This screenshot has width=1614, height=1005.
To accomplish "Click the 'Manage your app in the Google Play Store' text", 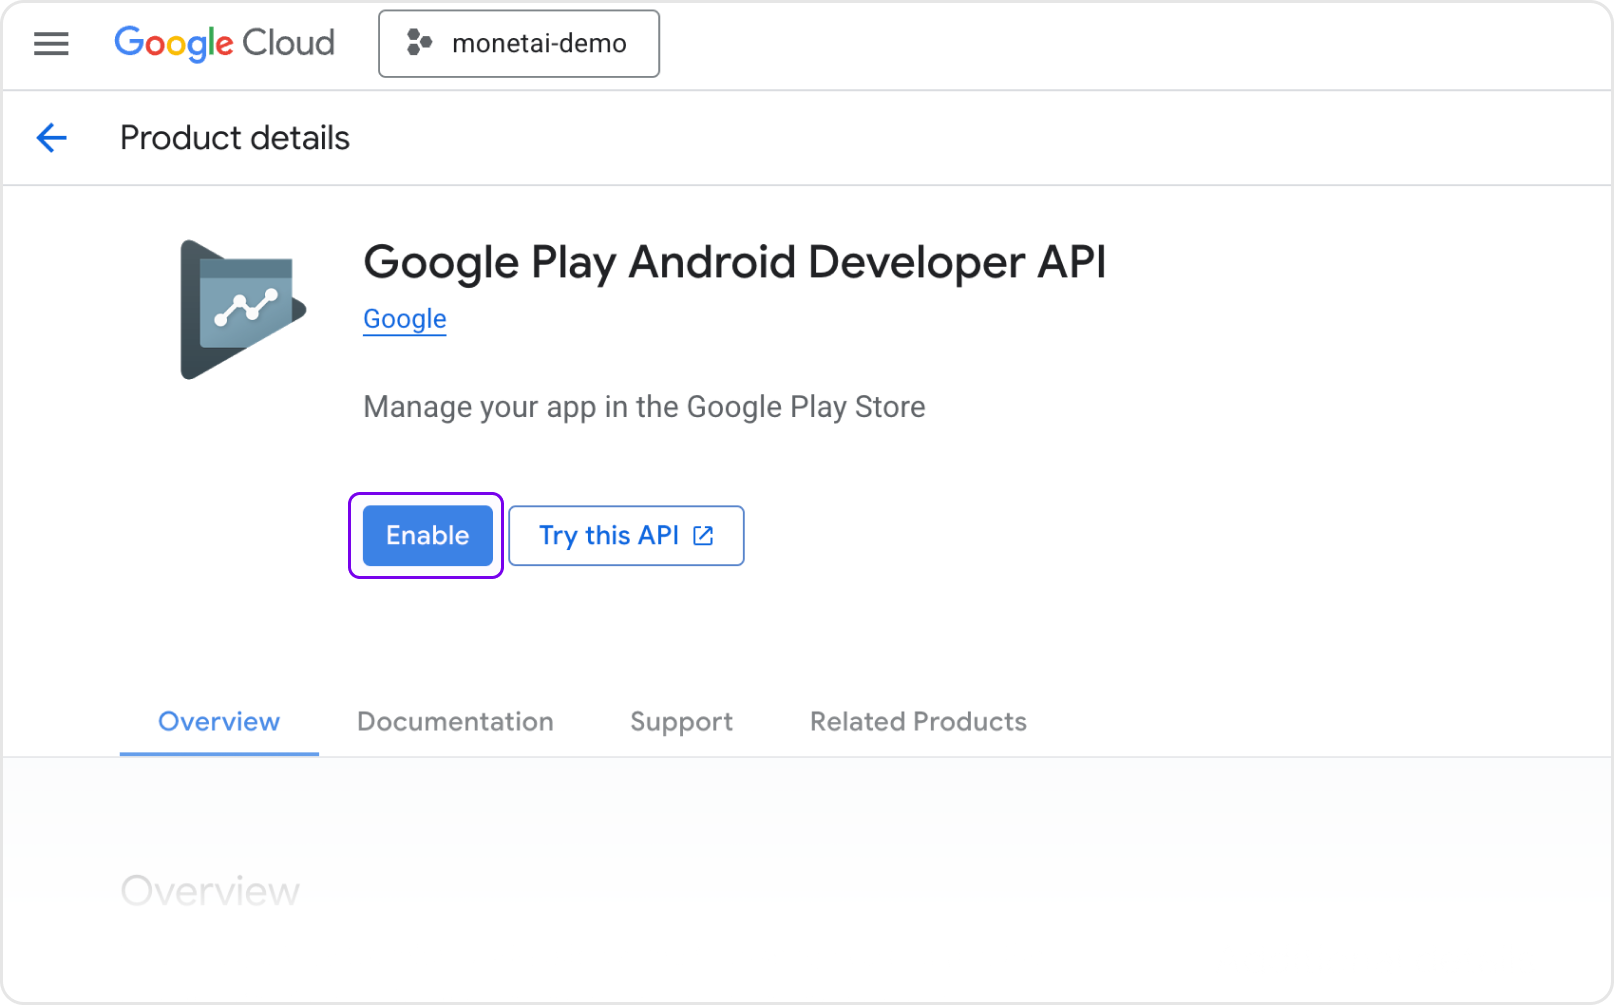I will [644, 407].
